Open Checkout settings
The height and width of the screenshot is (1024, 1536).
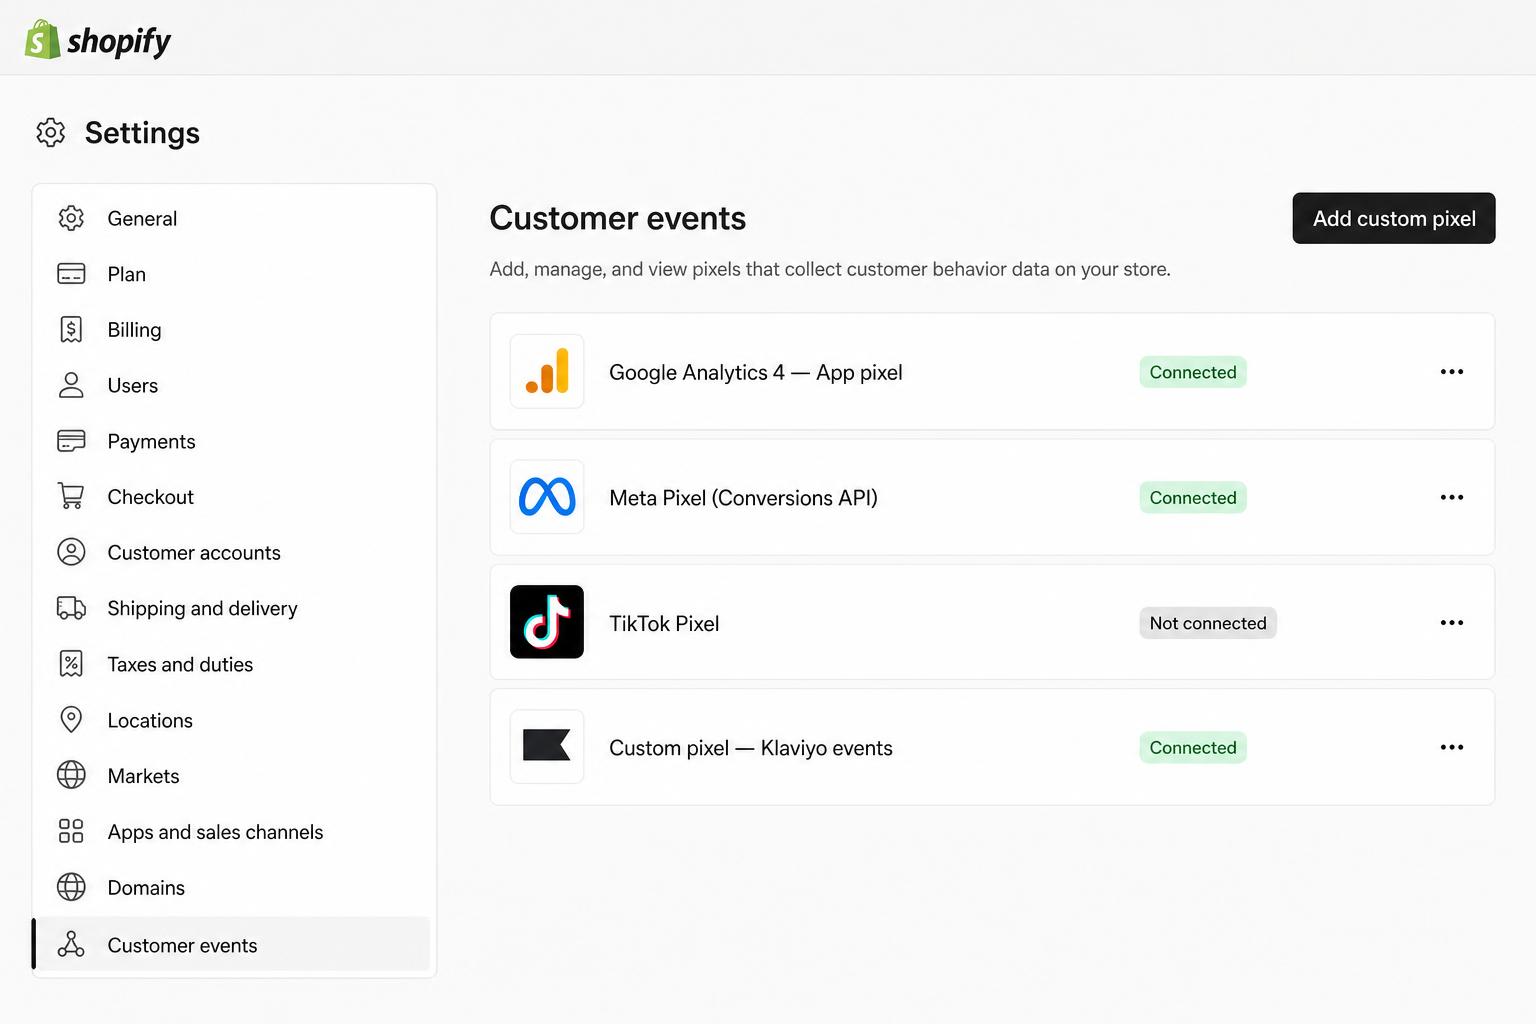pos(234,496)
